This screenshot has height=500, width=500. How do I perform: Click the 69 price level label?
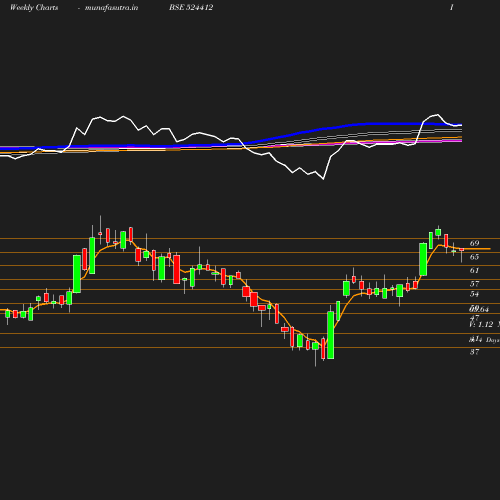[x=474, y=243]
